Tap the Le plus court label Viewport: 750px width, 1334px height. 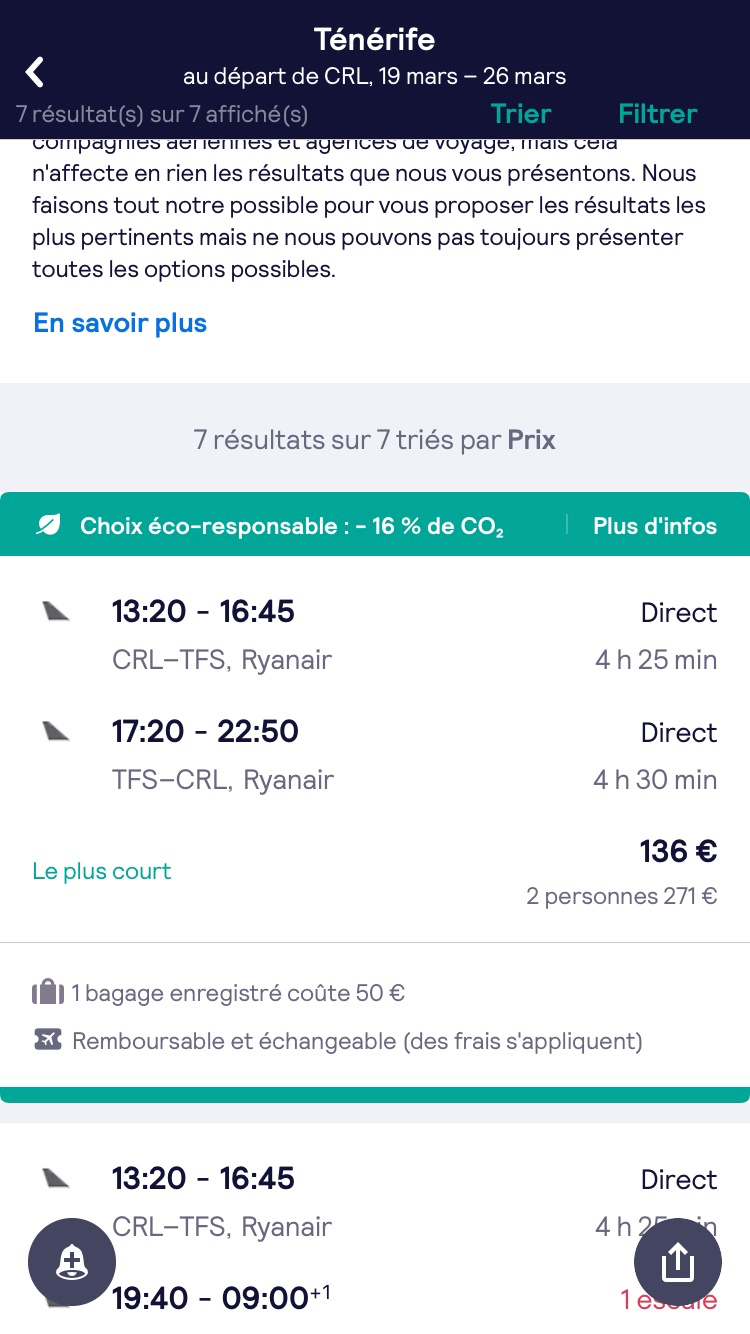click(x=102, y=871)
